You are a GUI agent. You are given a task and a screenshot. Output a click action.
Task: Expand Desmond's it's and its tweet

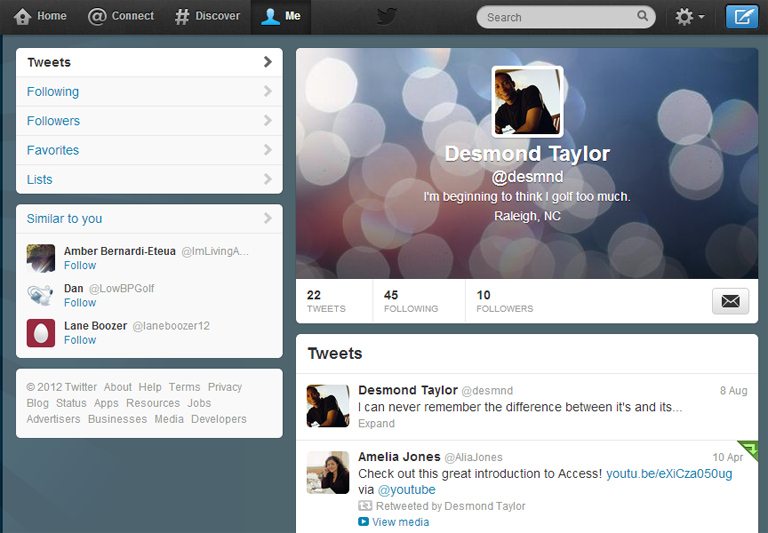tap(376, 423)
